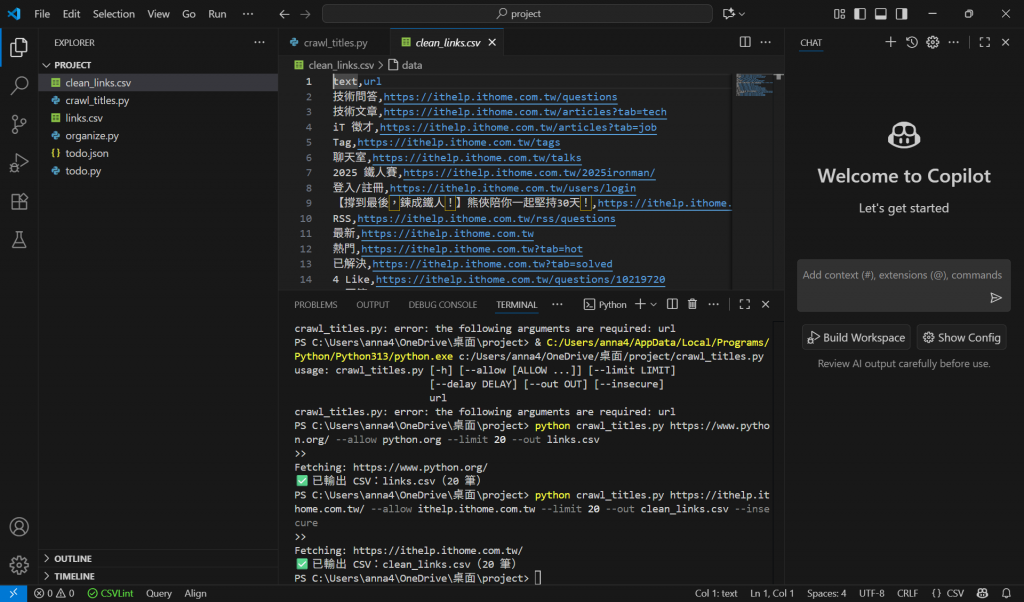Open the Testing flask view
This screenshot has width=1024, height=602.
[x=18, y=240]
